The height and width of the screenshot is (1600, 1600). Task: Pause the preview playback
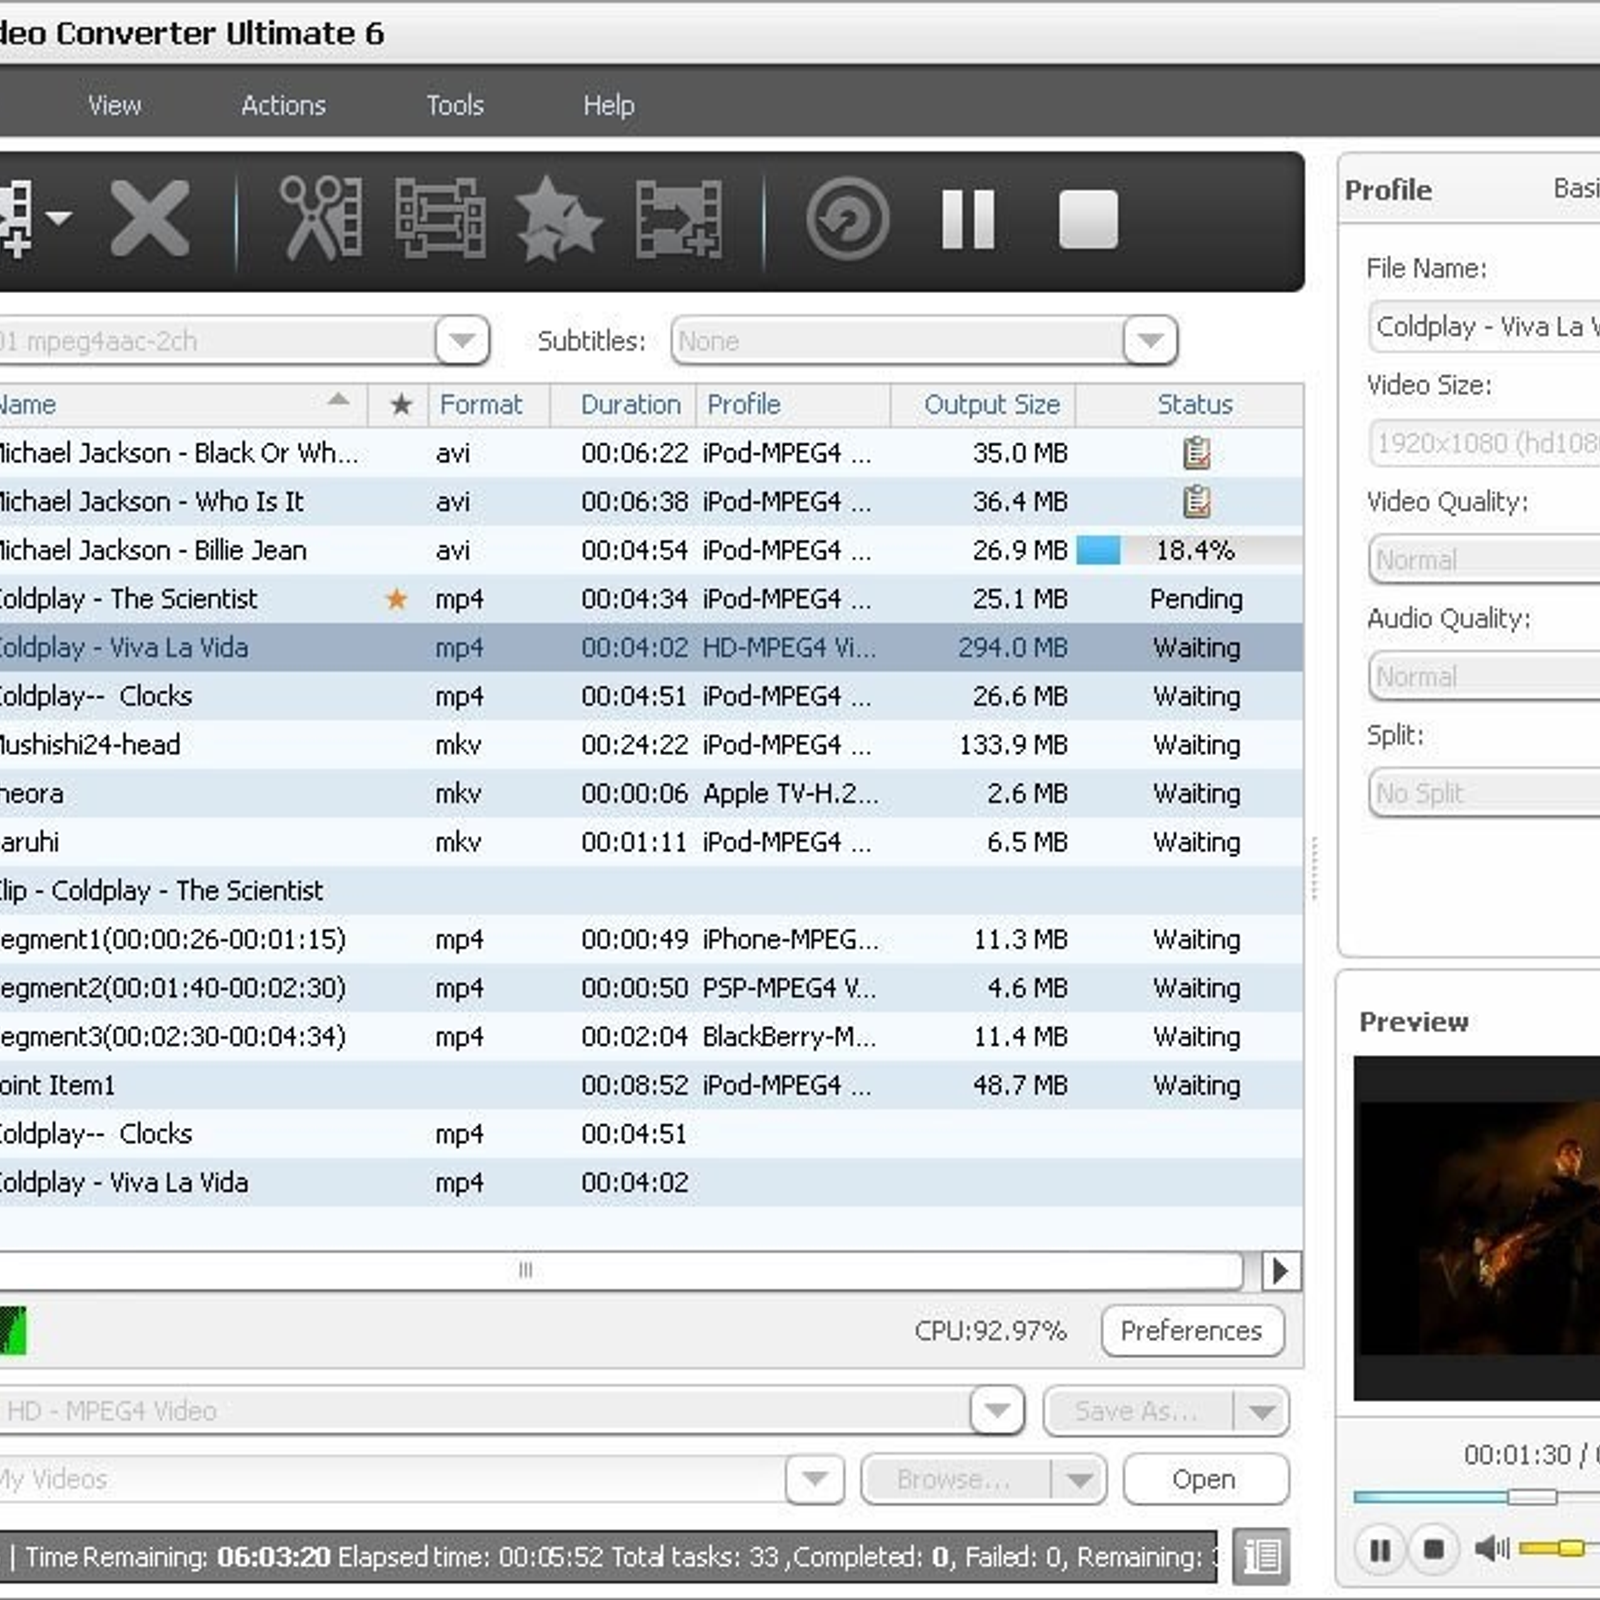pos(1380,1550)
